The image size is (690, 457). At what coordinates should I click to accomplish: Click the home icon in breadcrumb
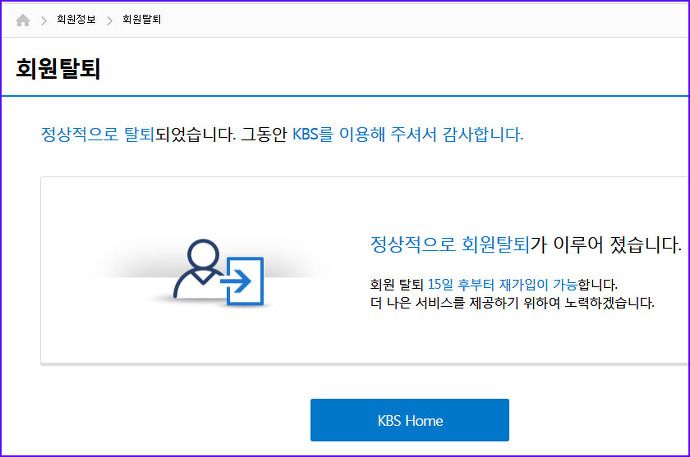23,20
